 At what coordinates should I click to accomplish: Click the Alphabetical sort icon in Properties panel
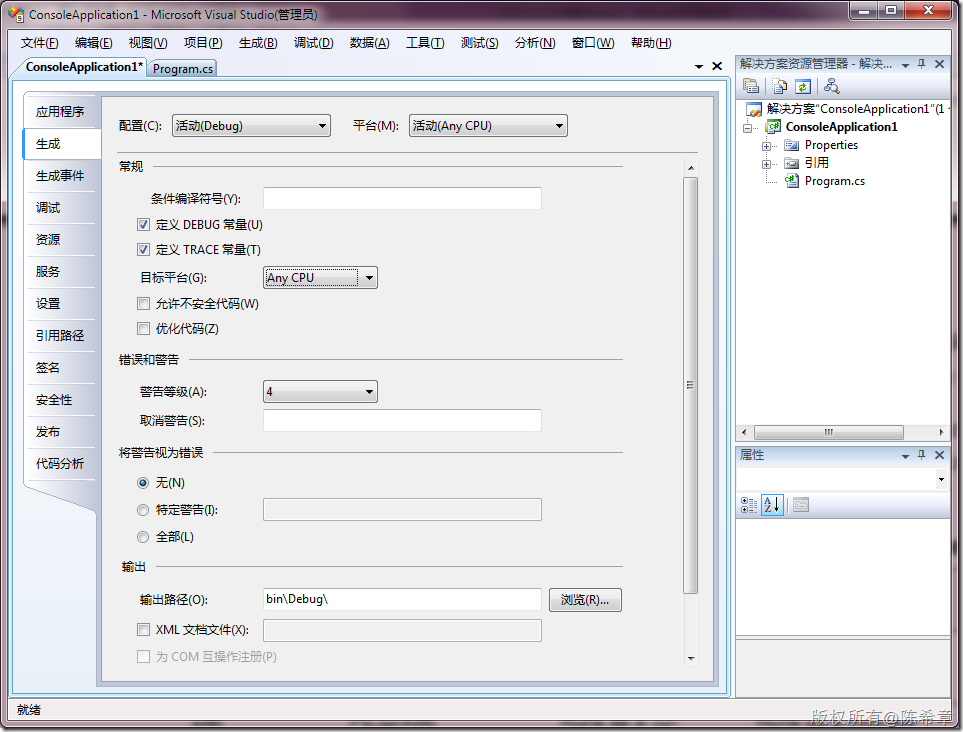coord(772,505)
